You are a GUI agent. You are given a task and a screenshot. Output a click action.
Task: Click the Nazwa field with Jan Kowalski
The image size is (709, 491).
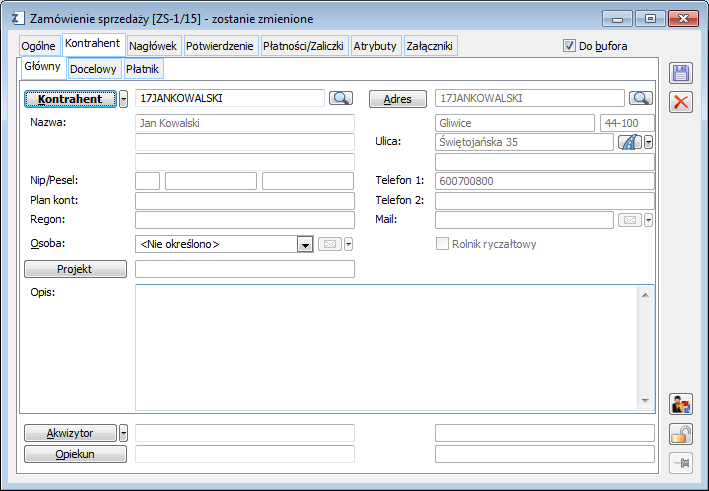[245, 123]
